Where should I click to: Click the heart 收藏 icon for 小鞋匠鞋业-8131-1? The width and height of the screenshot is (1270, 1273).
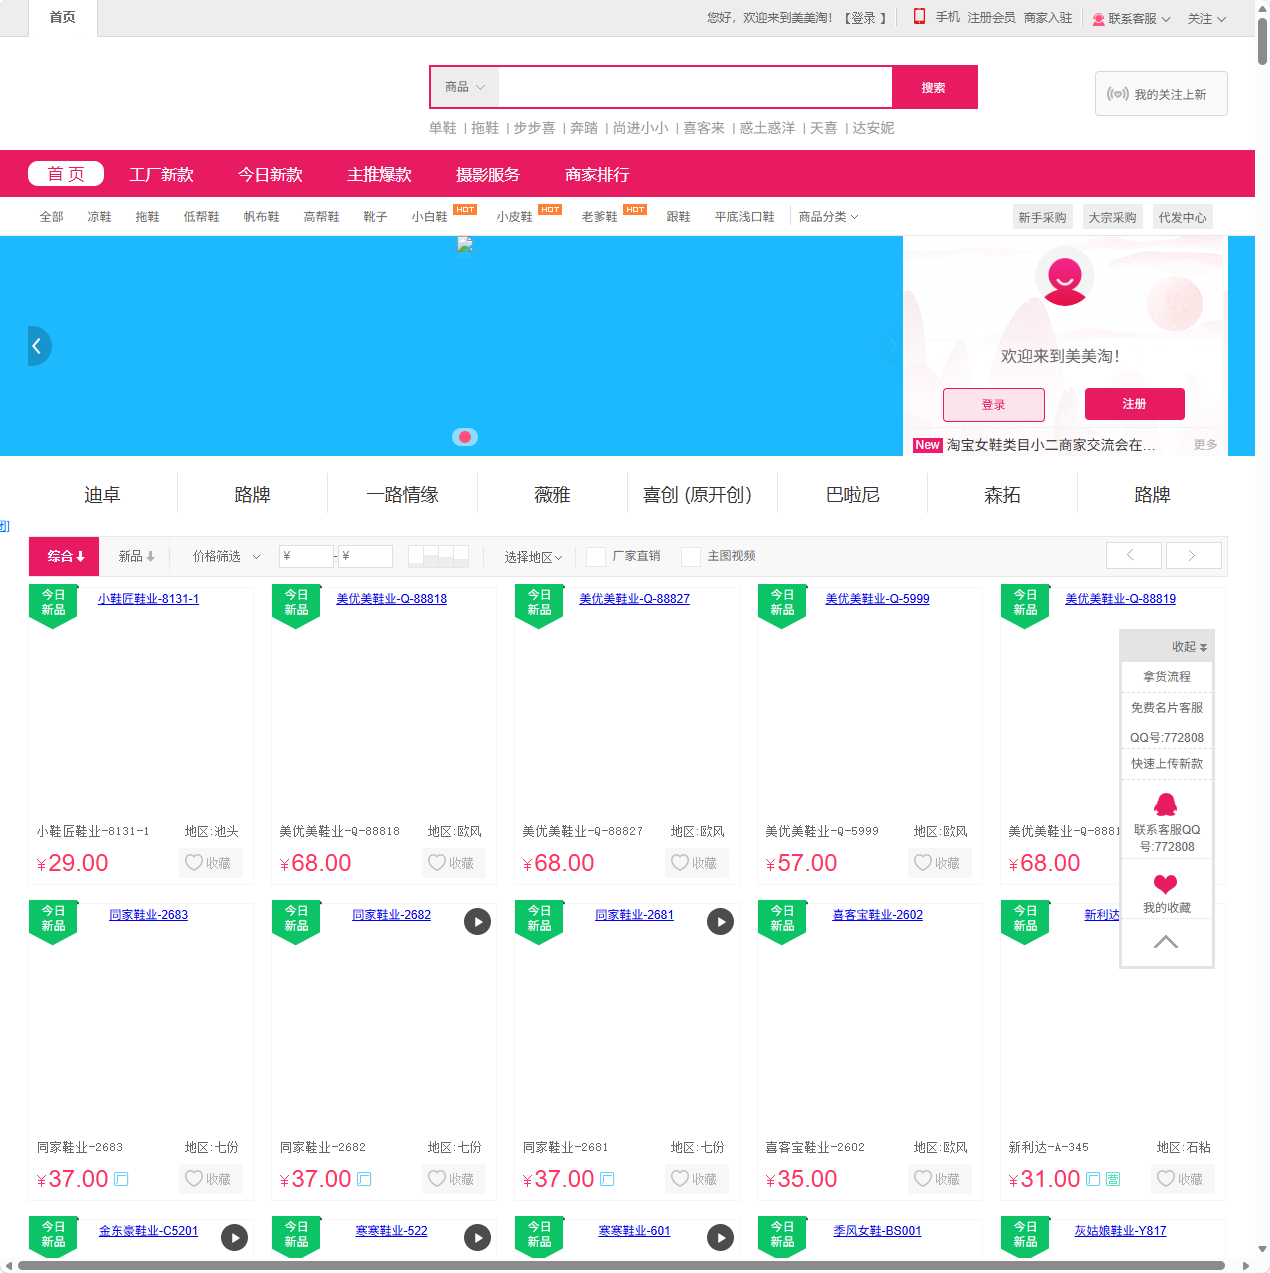point(195,862)
